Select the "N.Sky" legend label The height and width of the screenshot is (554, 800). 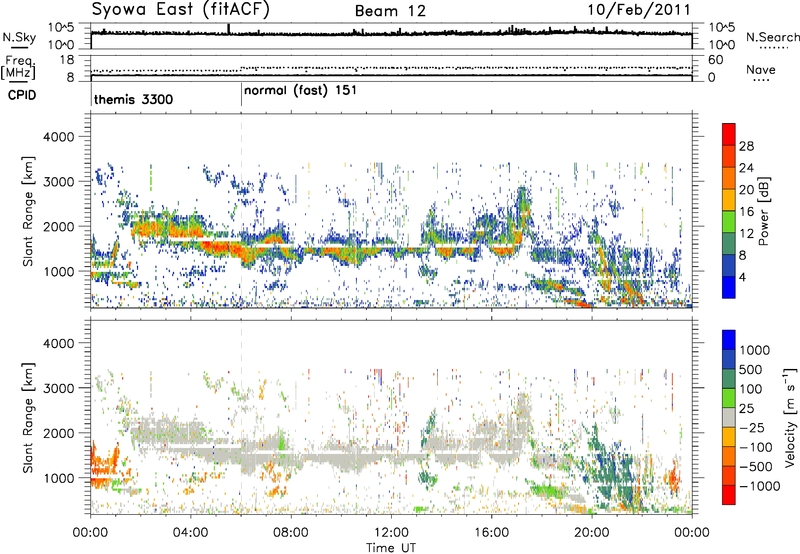point(19,37)
